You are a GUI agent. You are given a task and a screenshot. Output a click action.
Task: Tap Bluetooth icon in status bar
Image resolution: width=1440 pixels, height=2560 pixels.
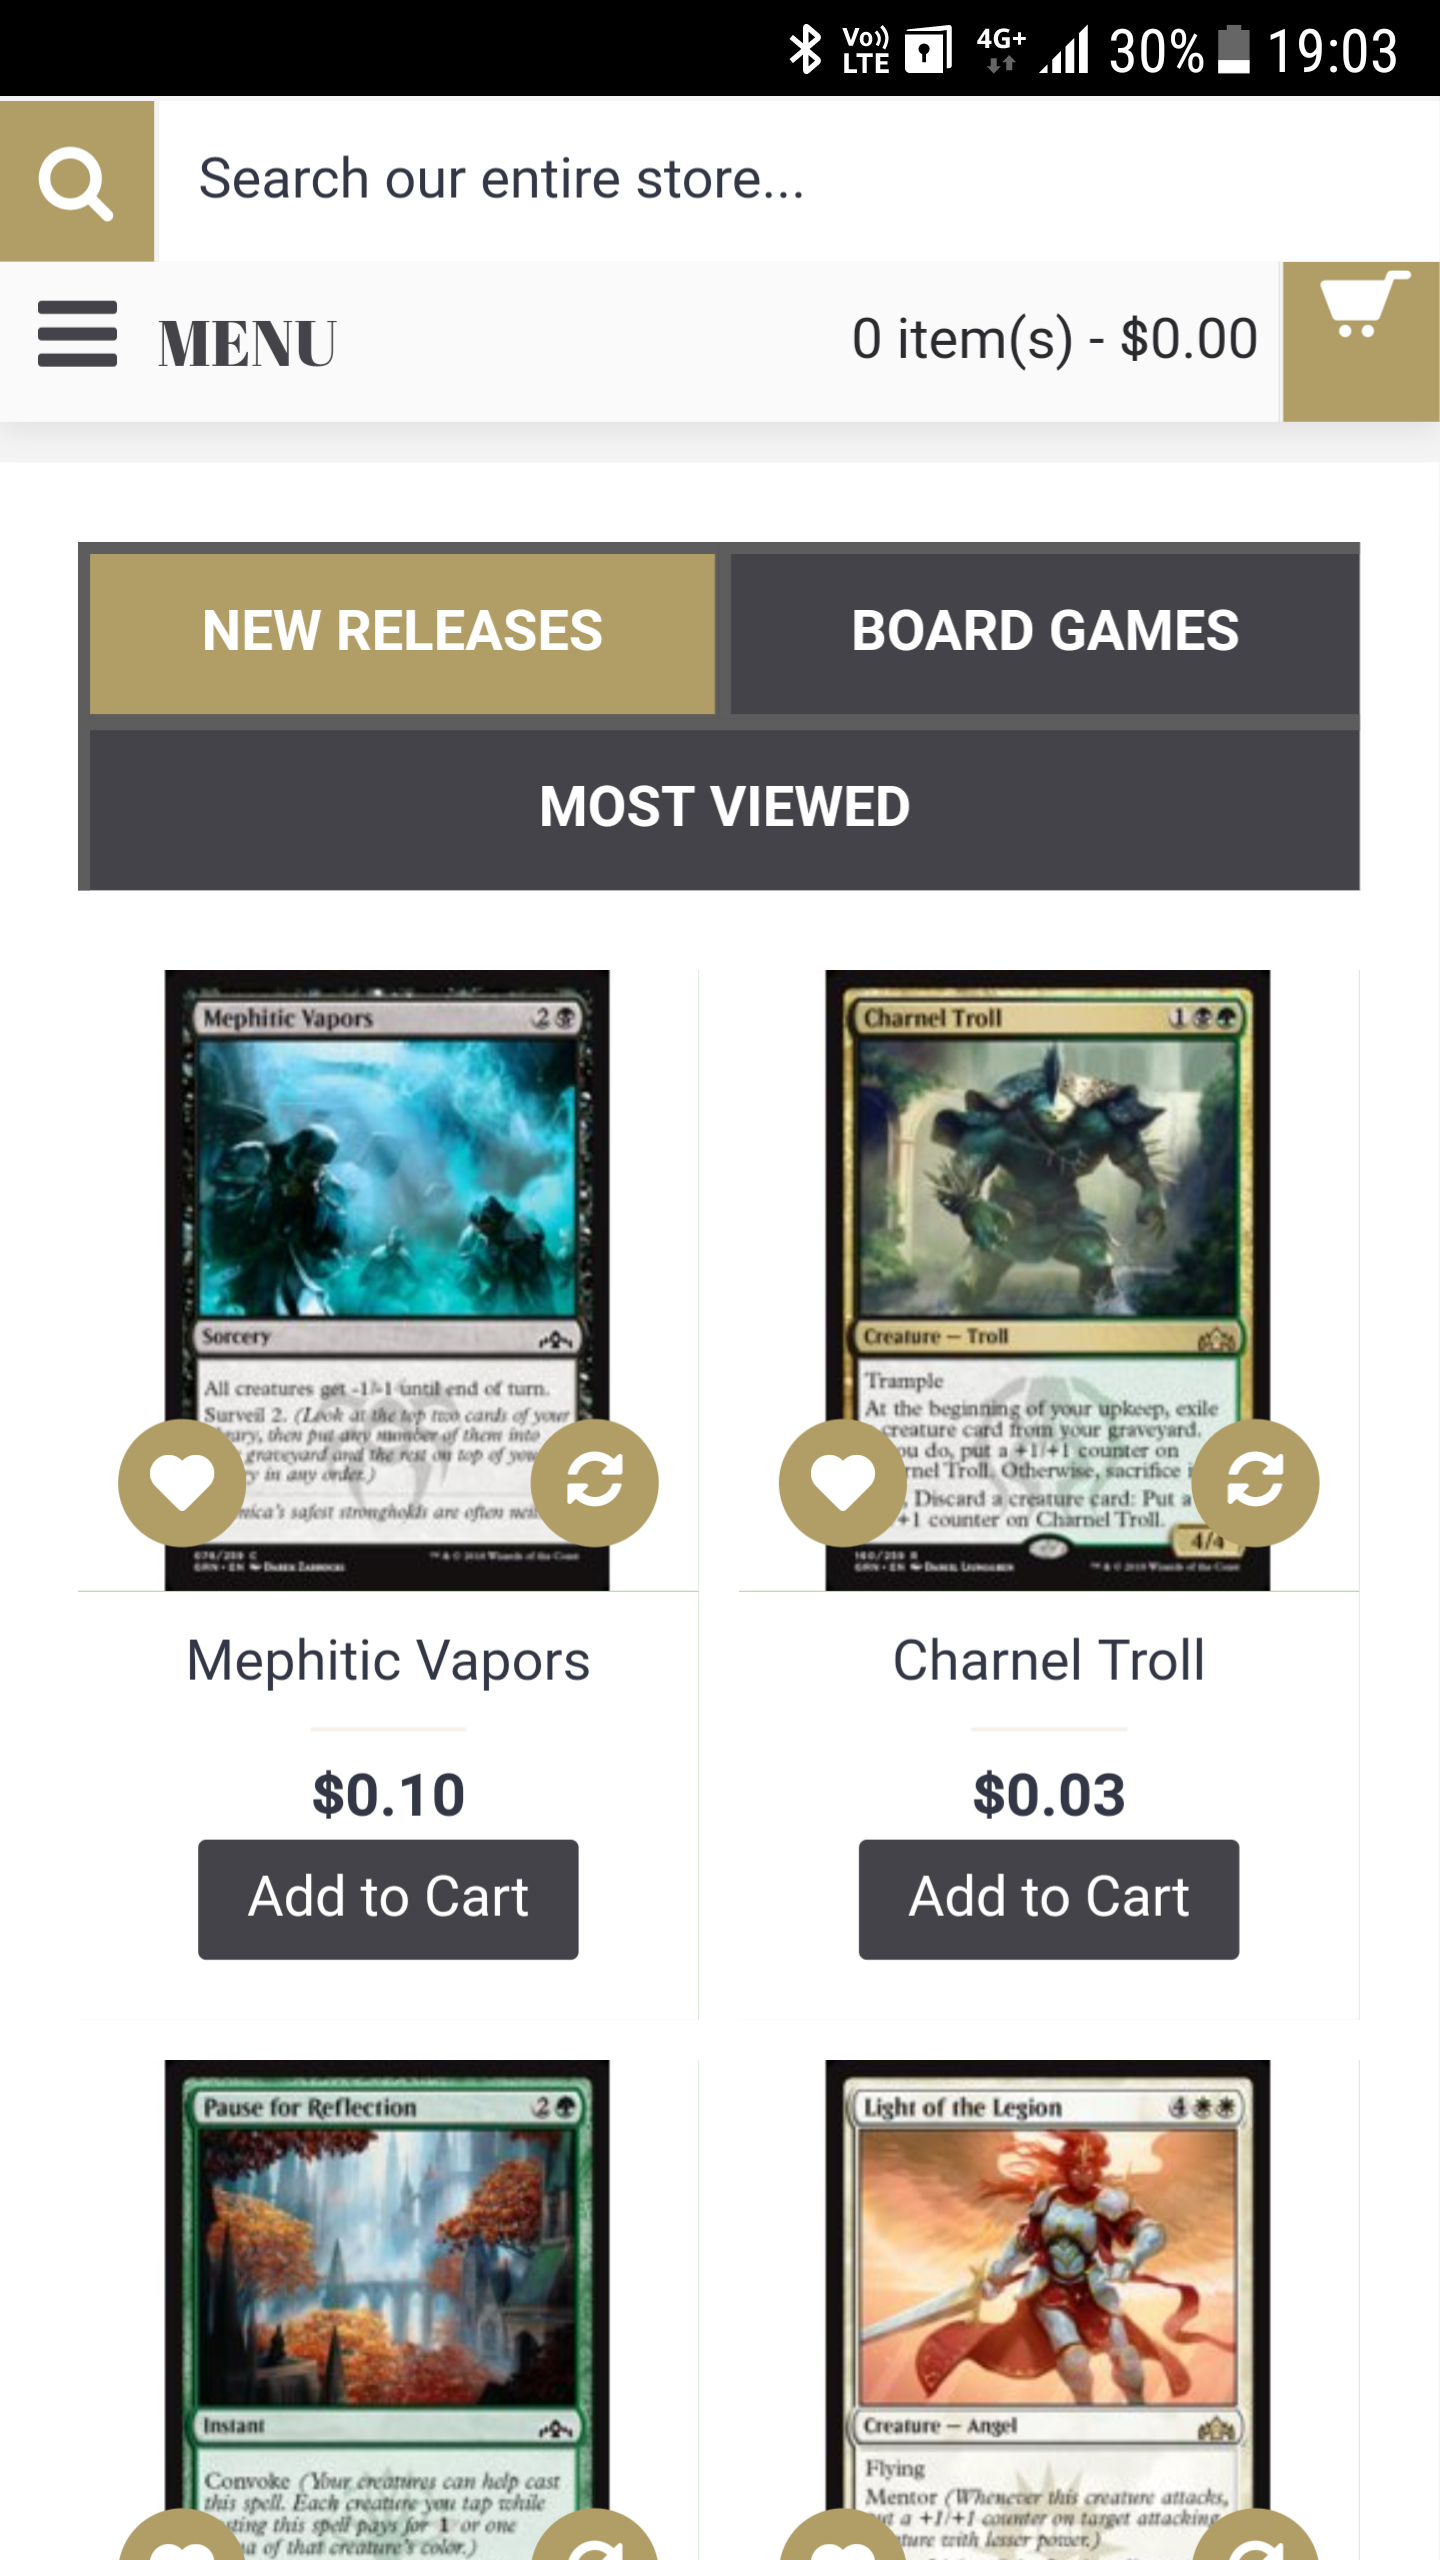point(805,50)
